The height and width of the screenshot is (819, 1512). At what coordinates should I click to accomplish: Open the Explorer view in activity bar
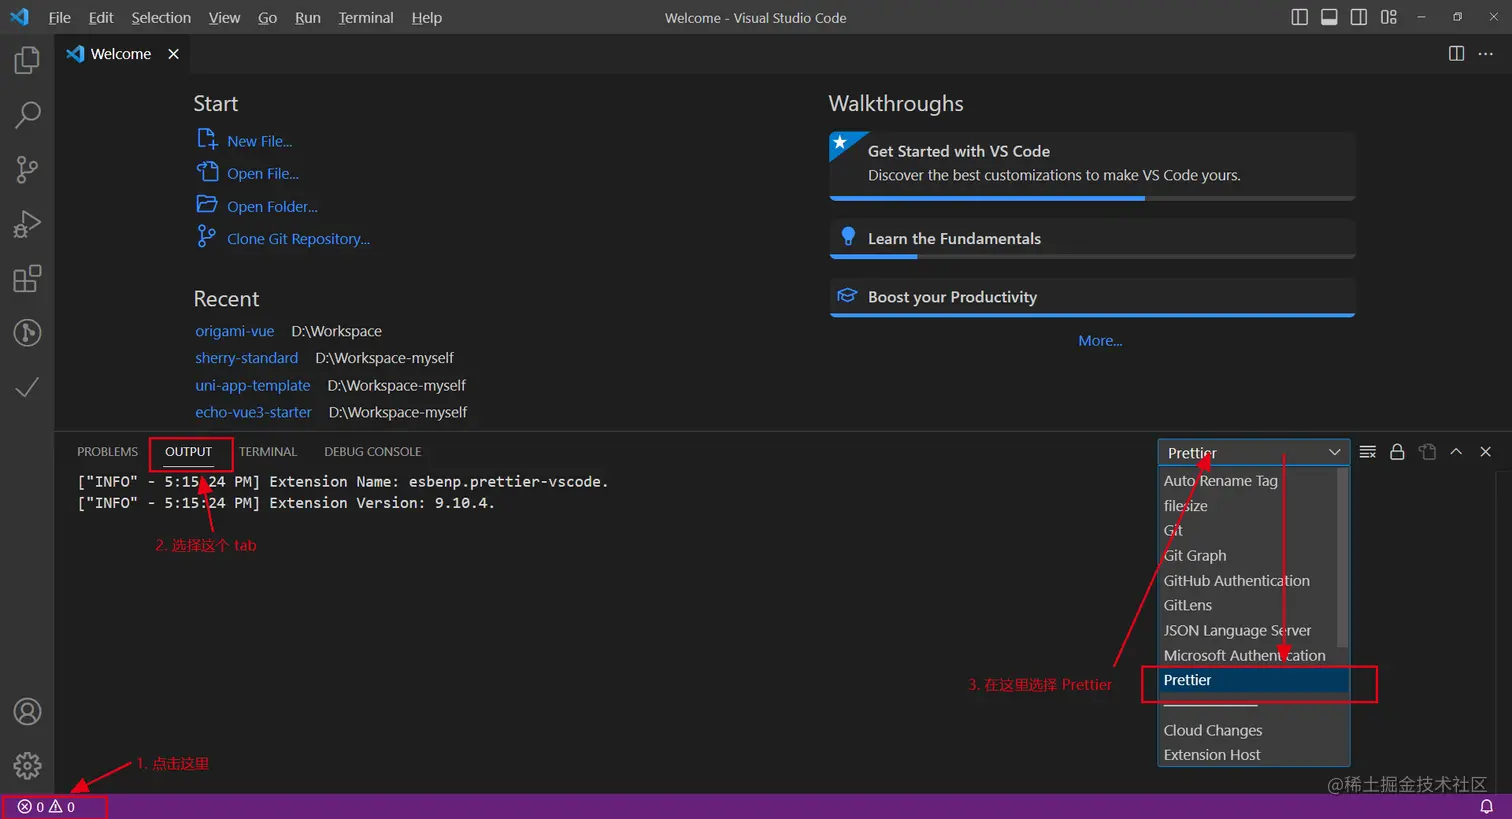27,60
